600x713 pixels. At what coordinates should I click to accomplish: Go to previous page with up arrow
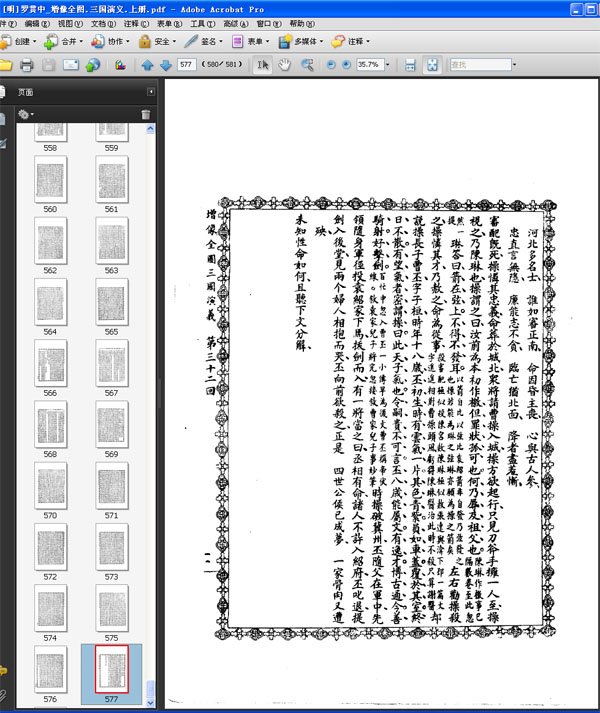coord(147,65)
